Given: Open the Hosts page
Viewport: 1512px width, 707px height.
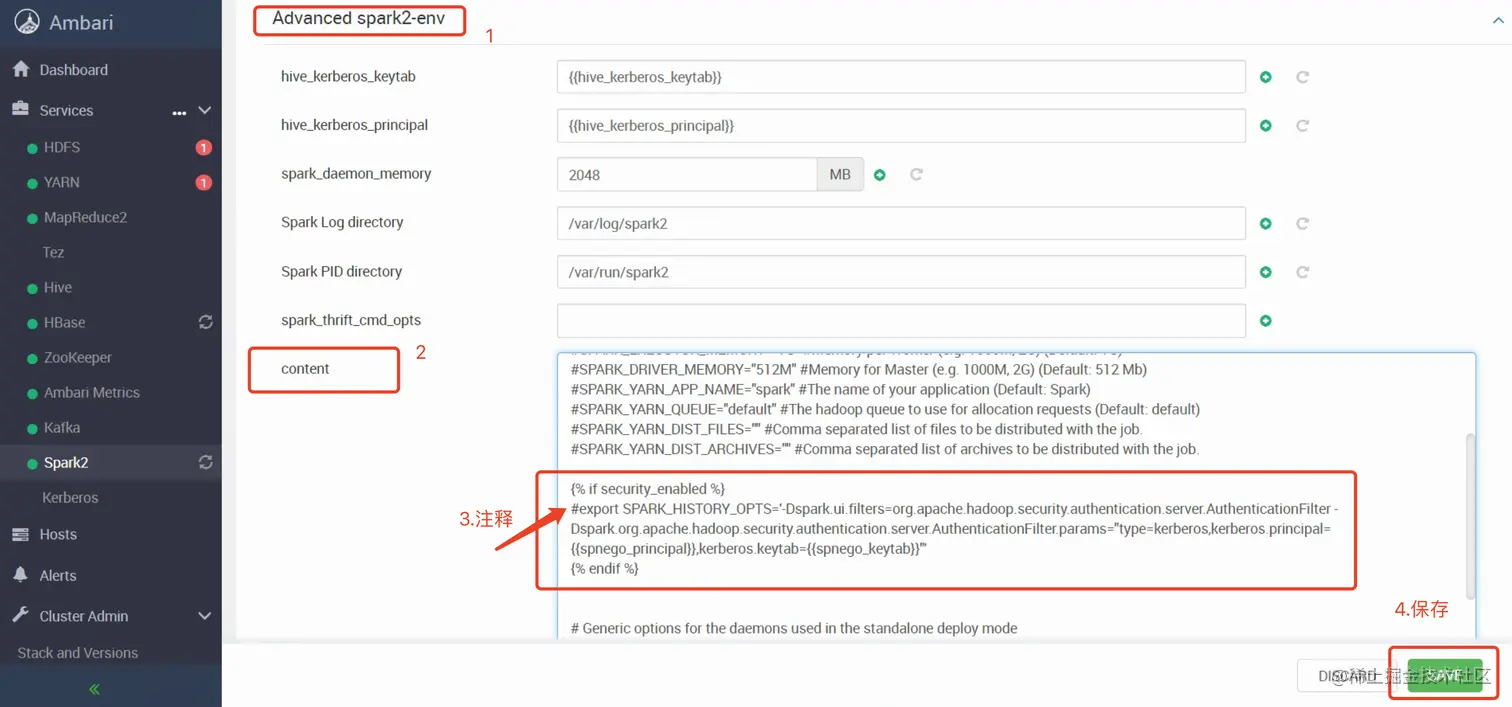Looking at the screenshot, I should [57, 535].
